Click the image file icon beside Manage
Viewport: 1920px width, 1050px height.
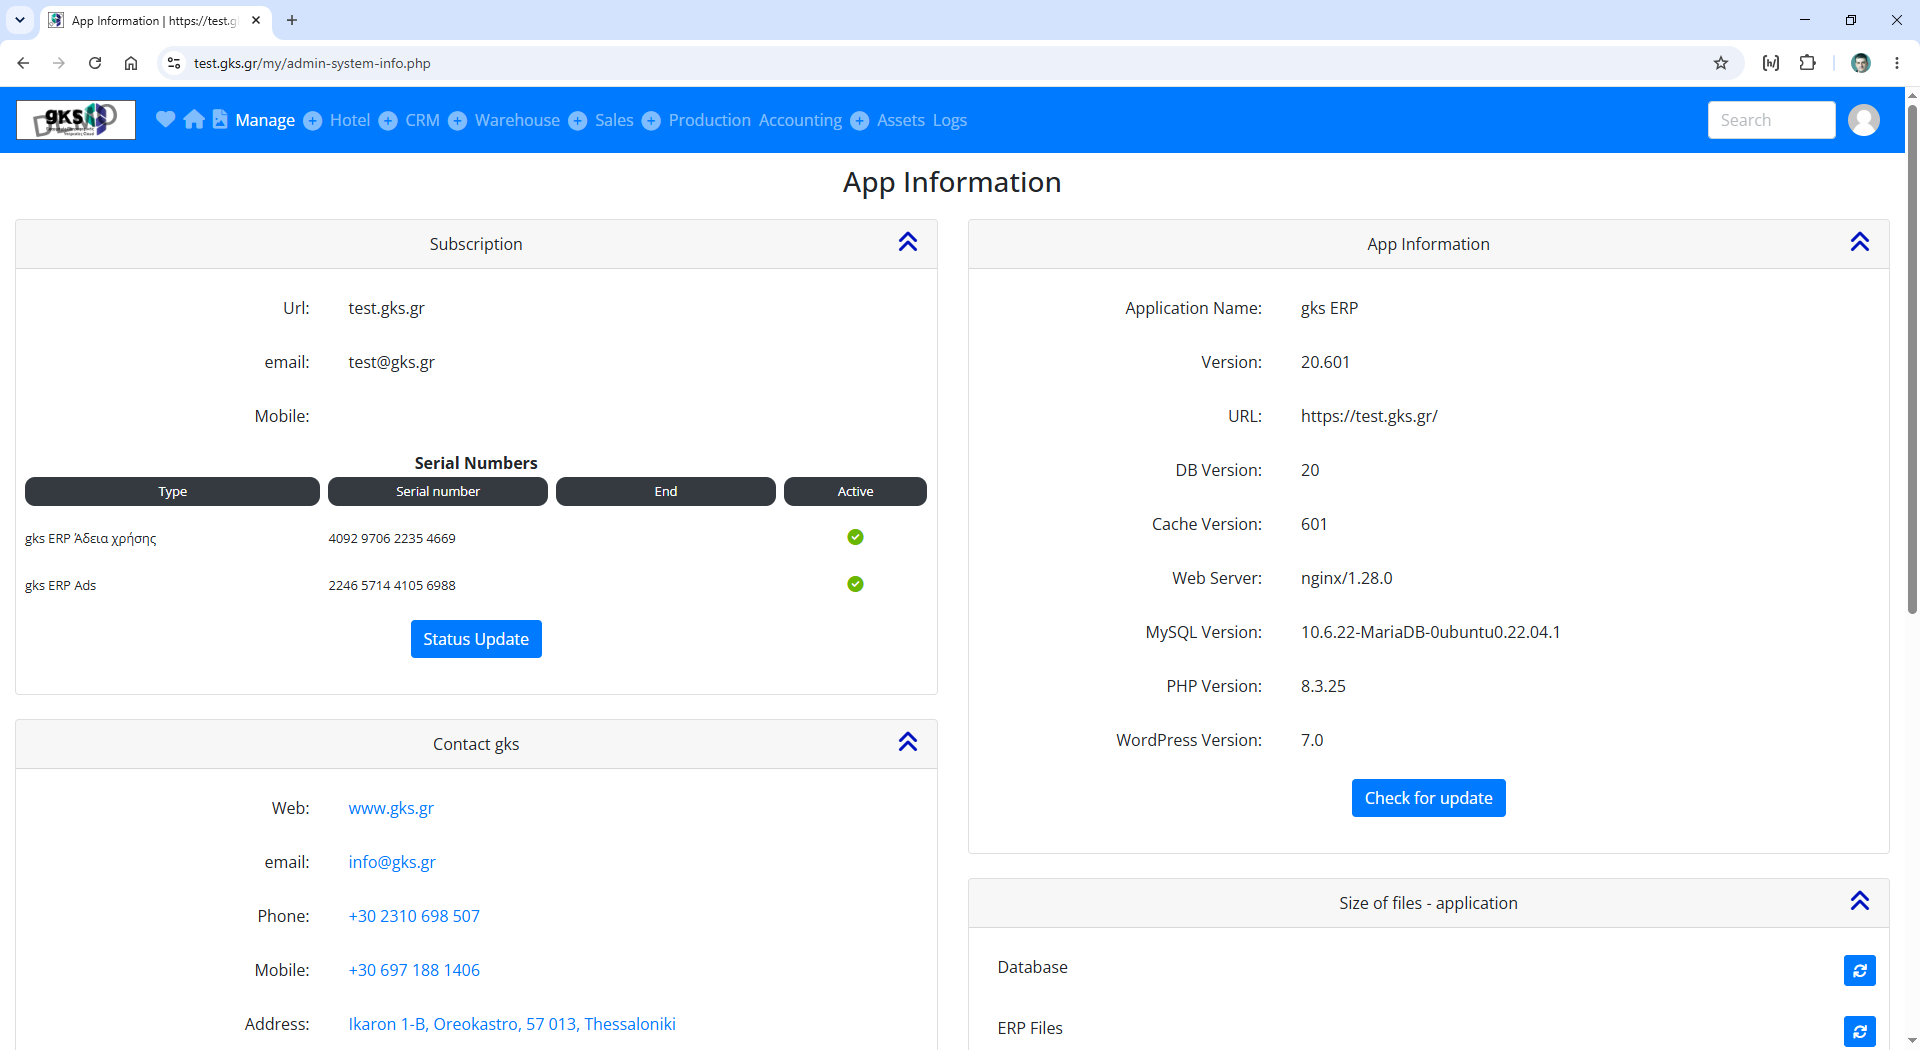tap(220, 119)
